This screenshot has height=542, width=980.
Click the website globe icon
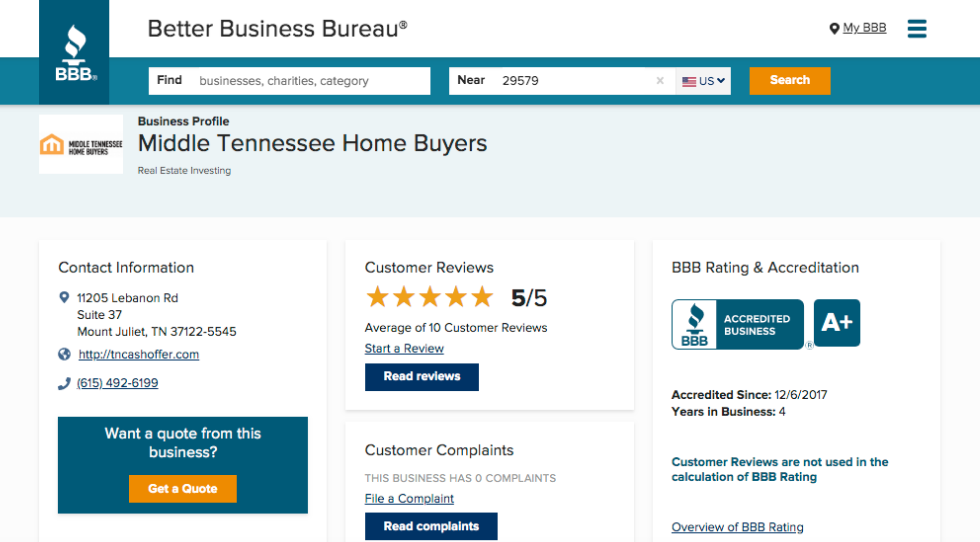(64, 354)
